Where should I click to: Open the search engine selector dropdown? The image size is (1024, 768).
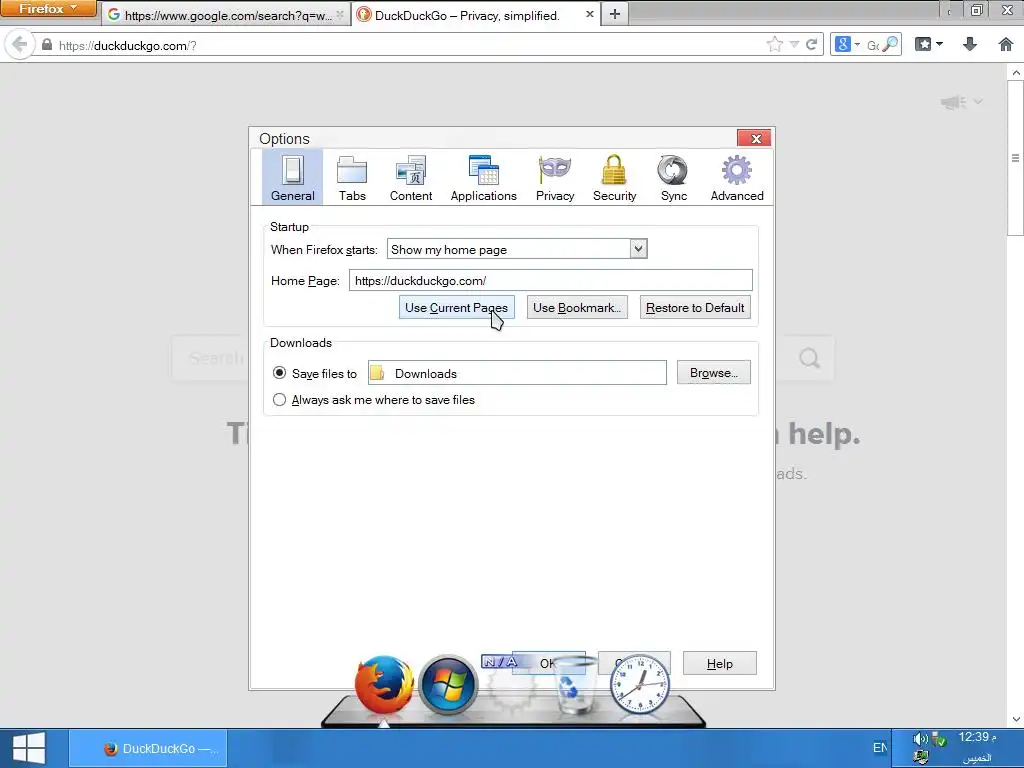(847, 44)
